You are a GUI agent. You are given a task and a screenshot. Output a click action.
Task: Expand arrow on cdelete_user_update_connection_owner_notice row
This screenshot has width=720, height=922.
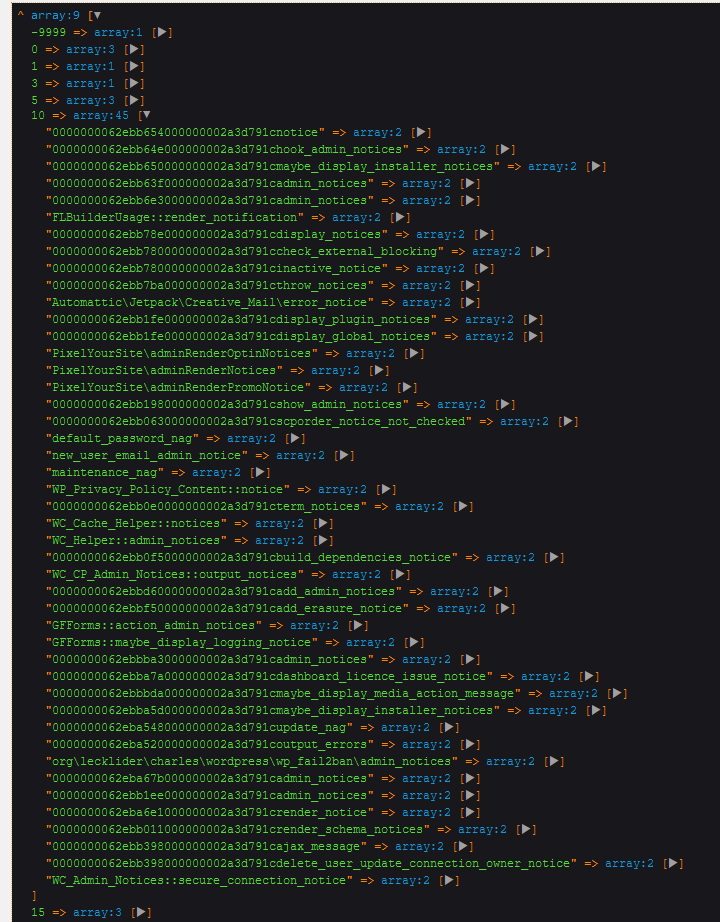(x=672, y=864)
